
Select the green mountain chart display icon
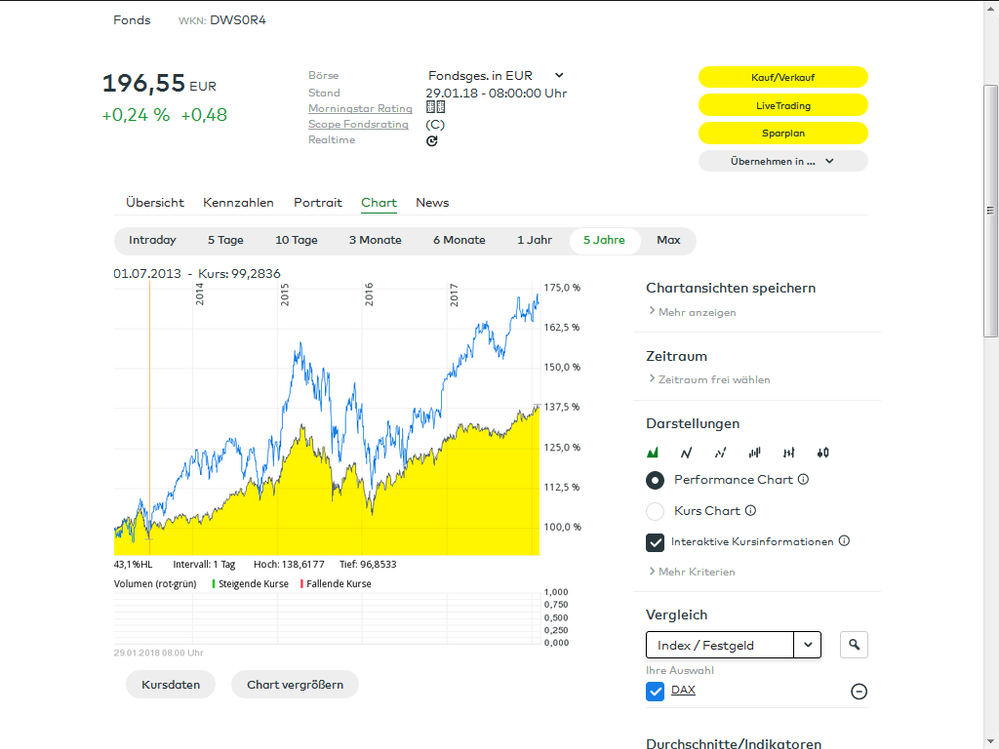click(x=654, y=452)
